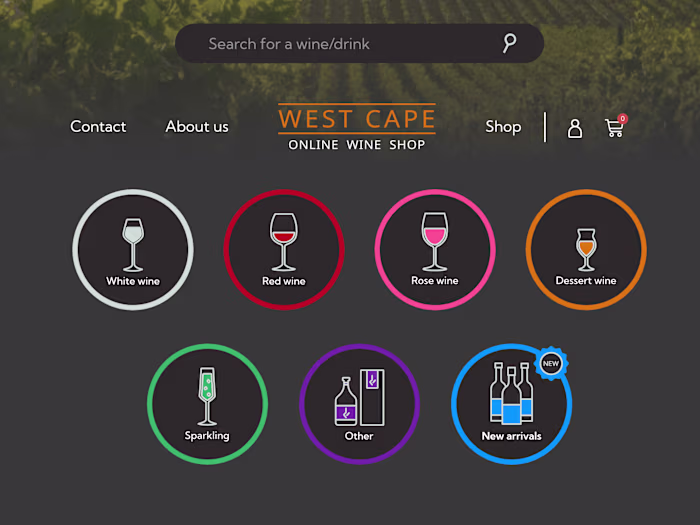View the New arrivals bottles icon
This screenshot has height=525, width=700.
click(510, 395)
